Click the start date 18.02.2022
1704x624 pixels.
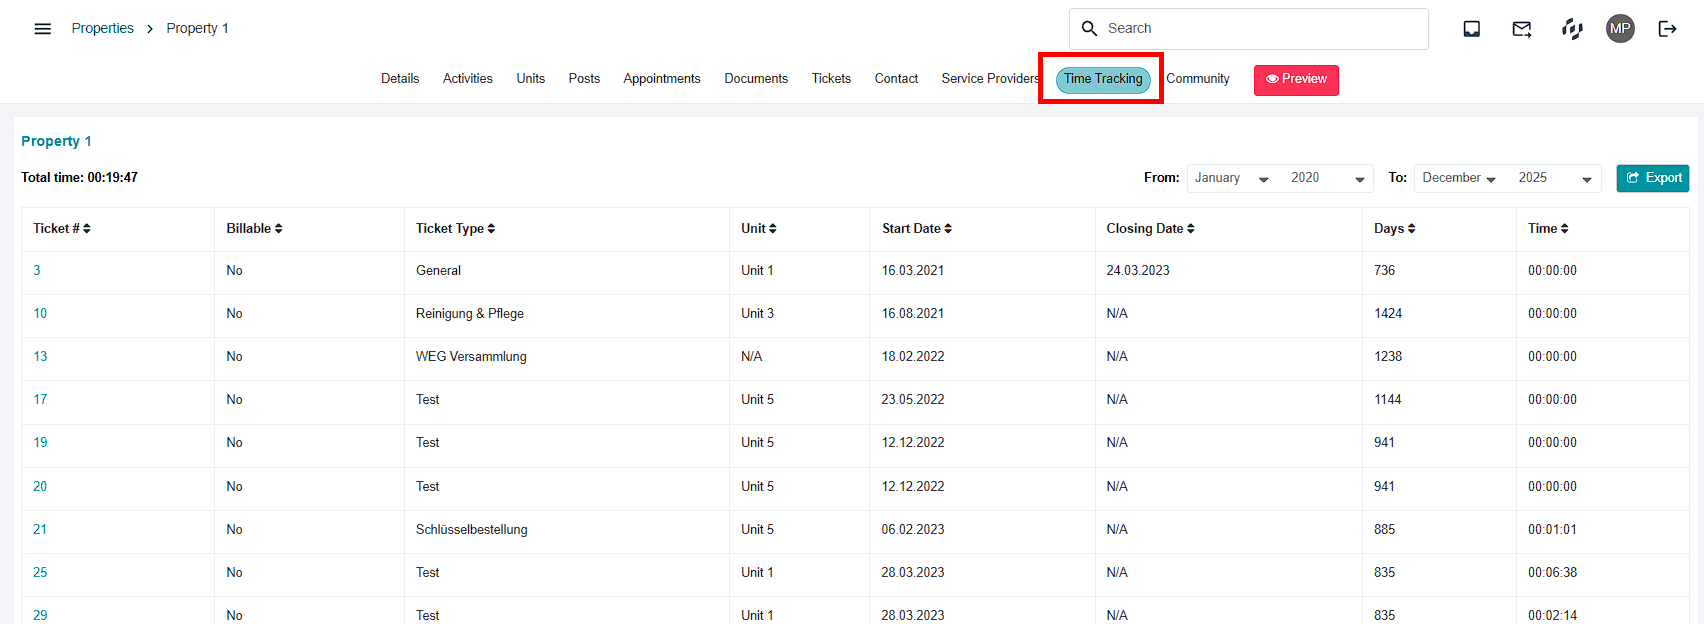click(x=913, y=357)
